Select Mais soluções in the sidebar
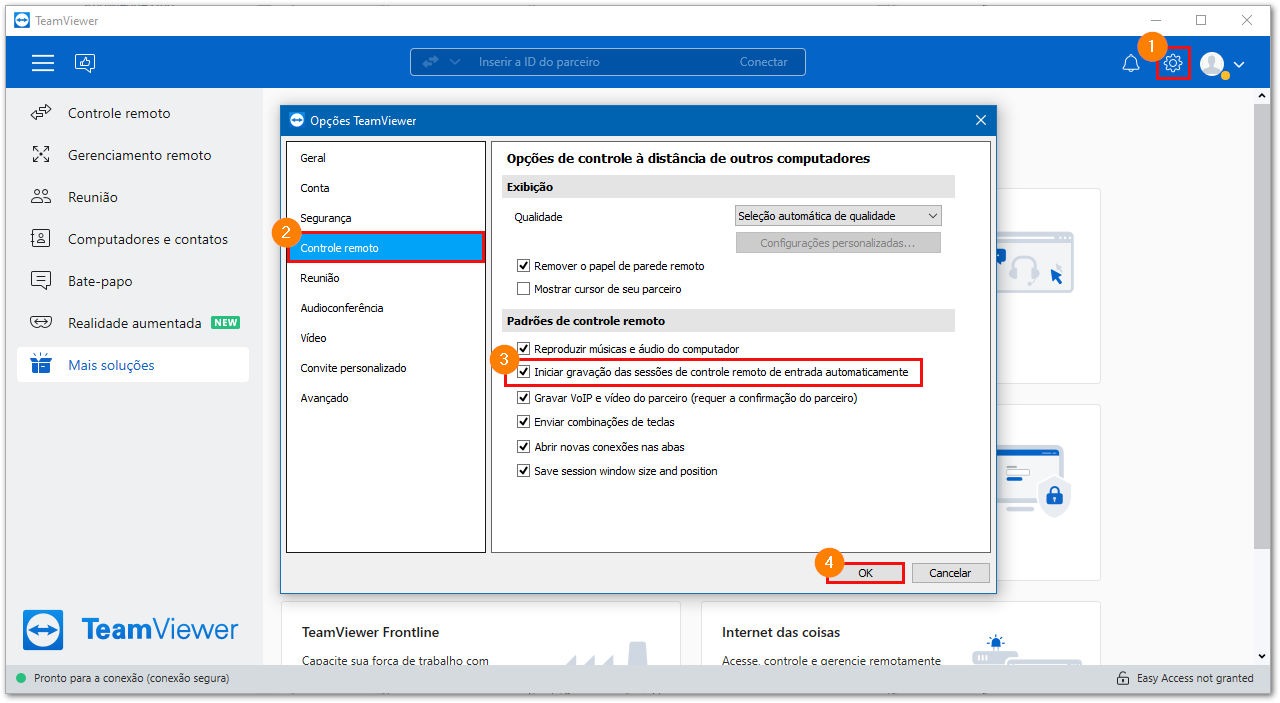Viewport: 1280px width, 703px height. click(x=133, y=365)
